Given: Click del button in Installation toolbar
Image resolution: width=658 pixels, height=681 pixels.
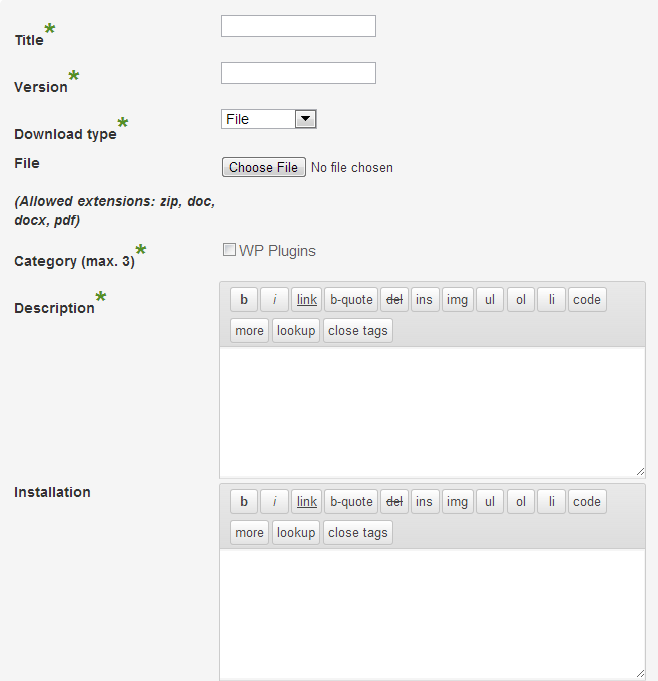Looking at the screenshot, I should pyautogui.click(x=394, y=501).
